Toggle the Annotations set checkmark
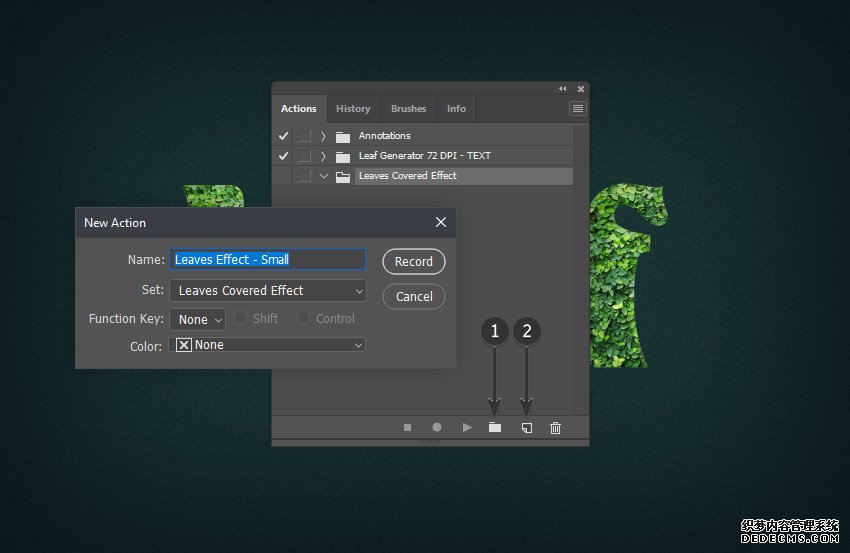This screenshot has height=553, width=850. pyautogui.click(x=283, y=136)
